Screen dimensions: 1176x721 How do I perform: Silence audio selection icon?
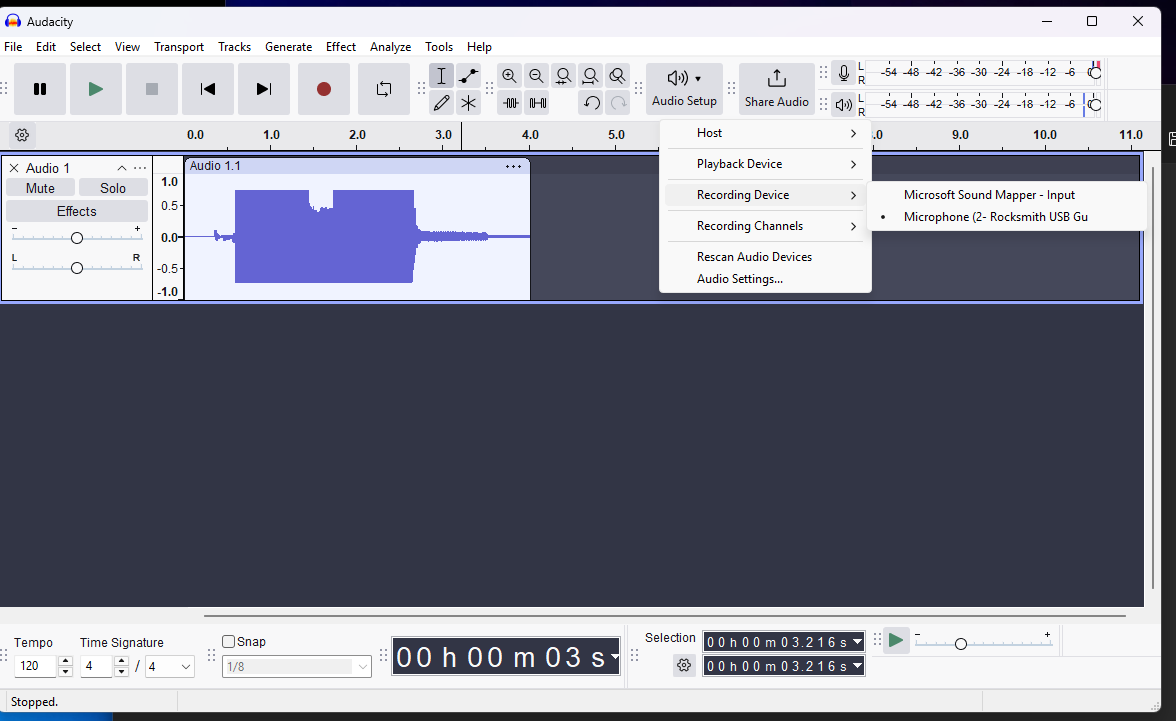[x=538, y=103]
